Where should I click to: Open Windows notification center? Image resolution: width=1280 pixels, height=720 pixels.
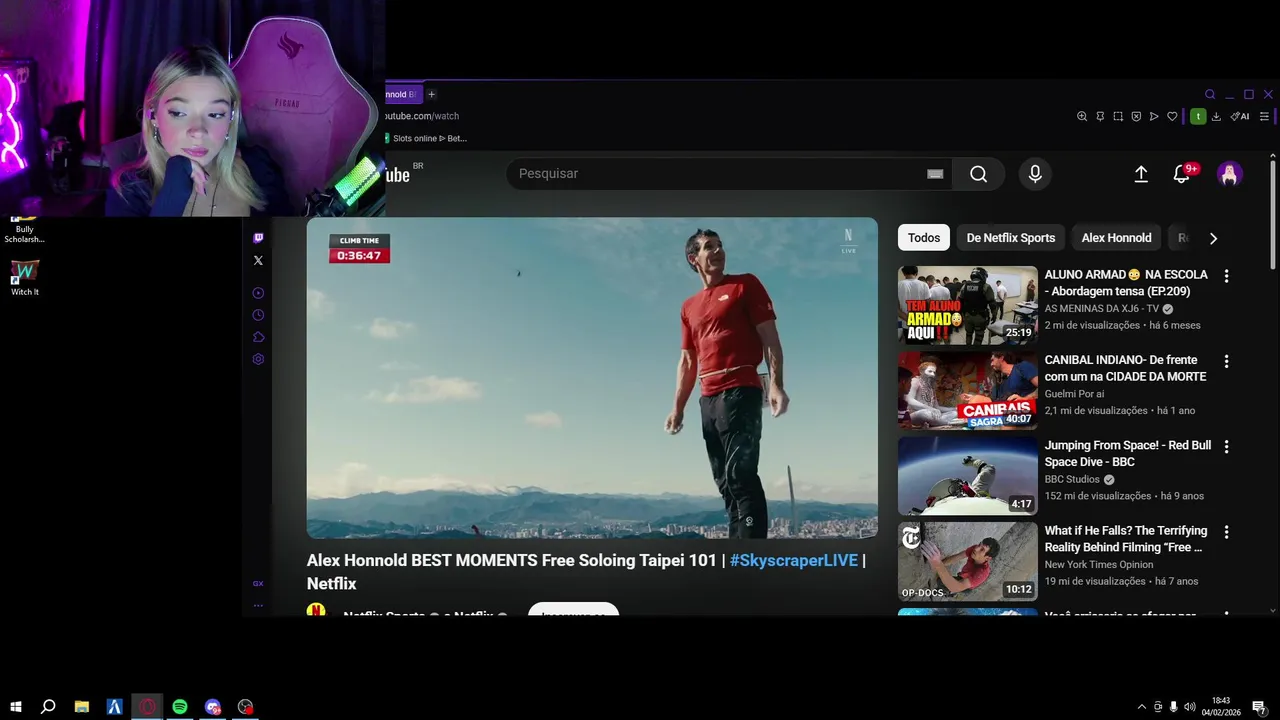(x=1259, y=707)
